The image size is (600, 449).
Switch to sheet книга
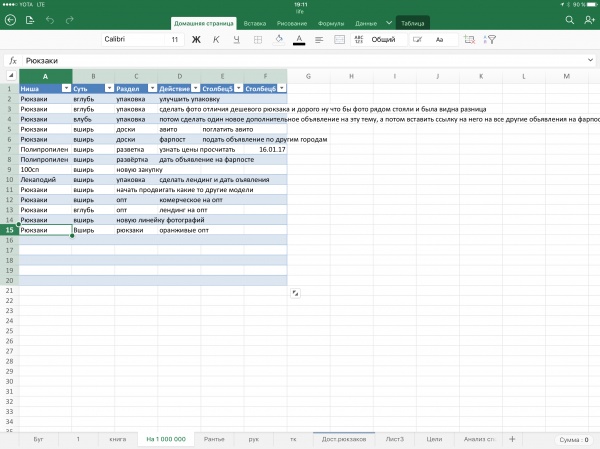118,439
